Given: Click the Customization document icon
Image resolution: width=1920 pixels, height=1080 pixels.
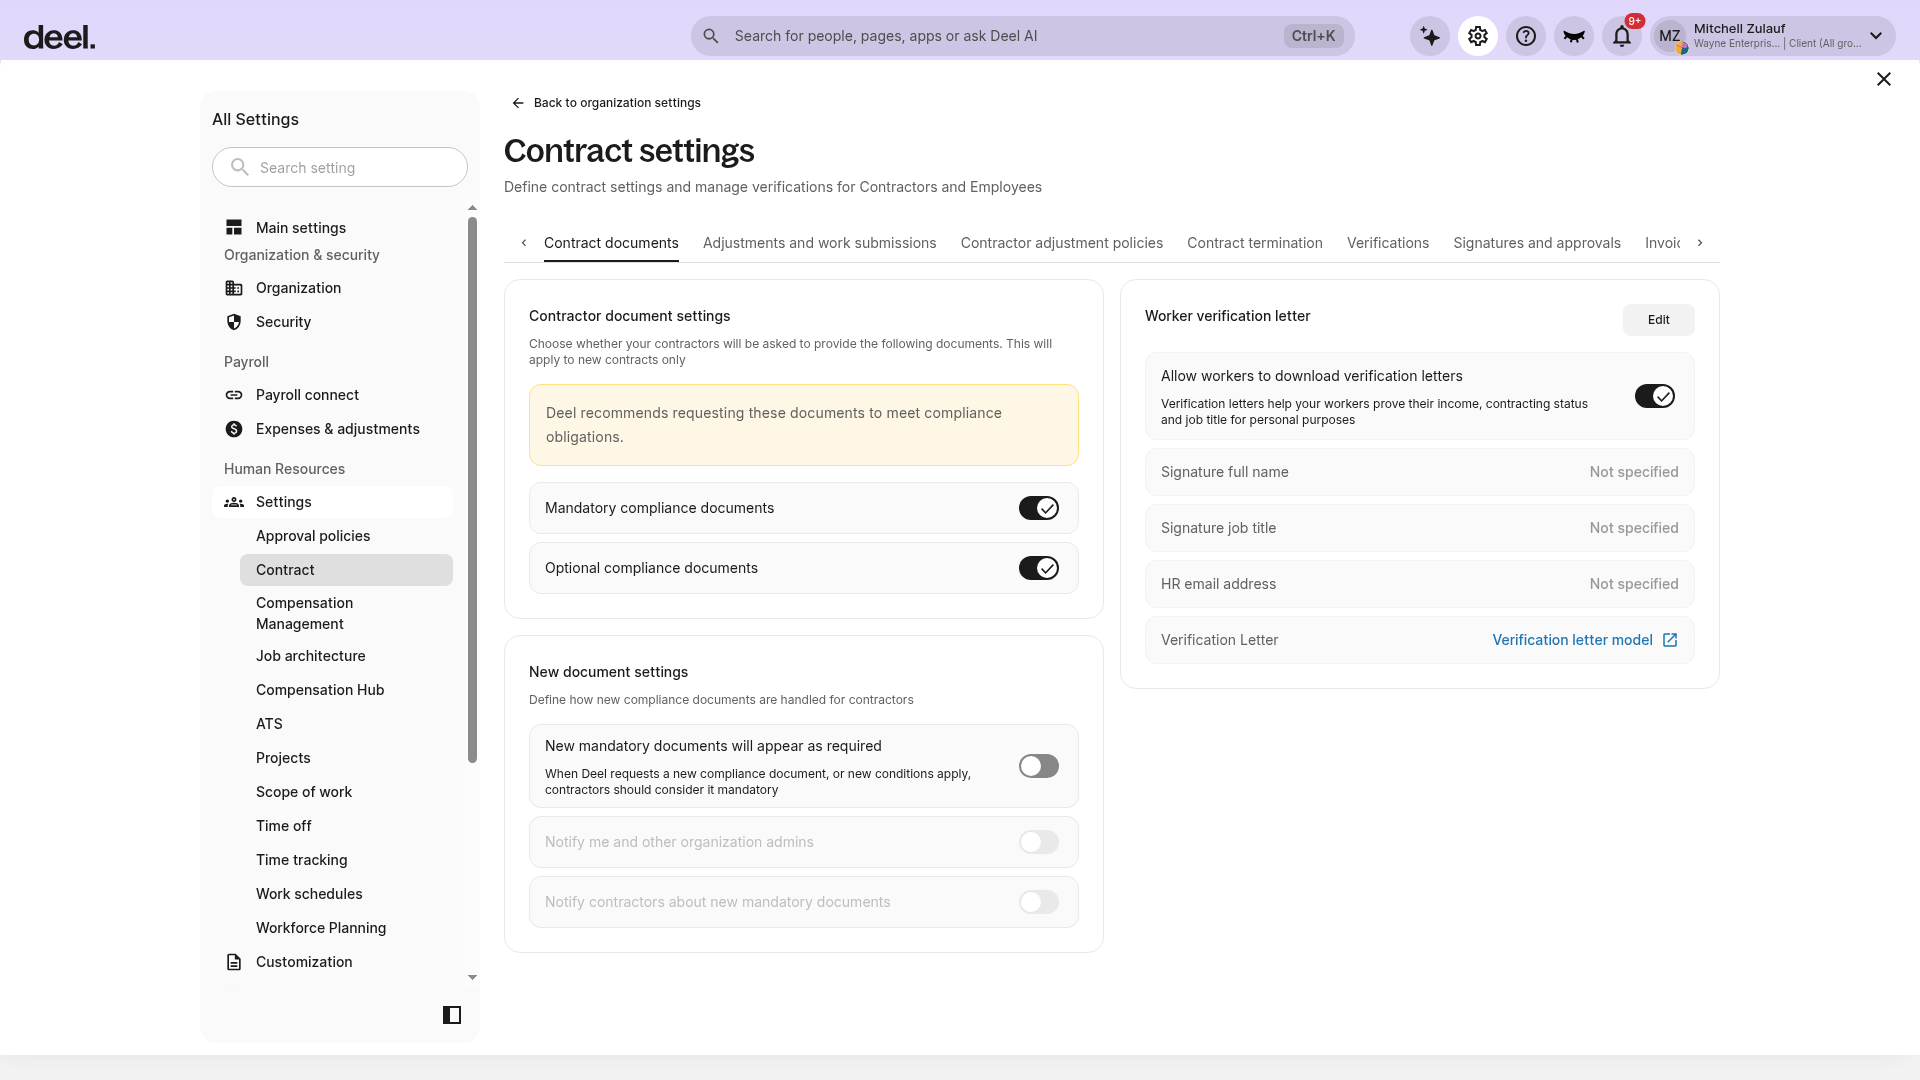Looking at the screenshot, I should [234, 962].
